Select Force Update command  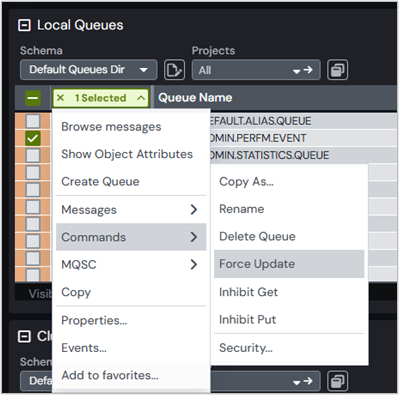[289, 264]
